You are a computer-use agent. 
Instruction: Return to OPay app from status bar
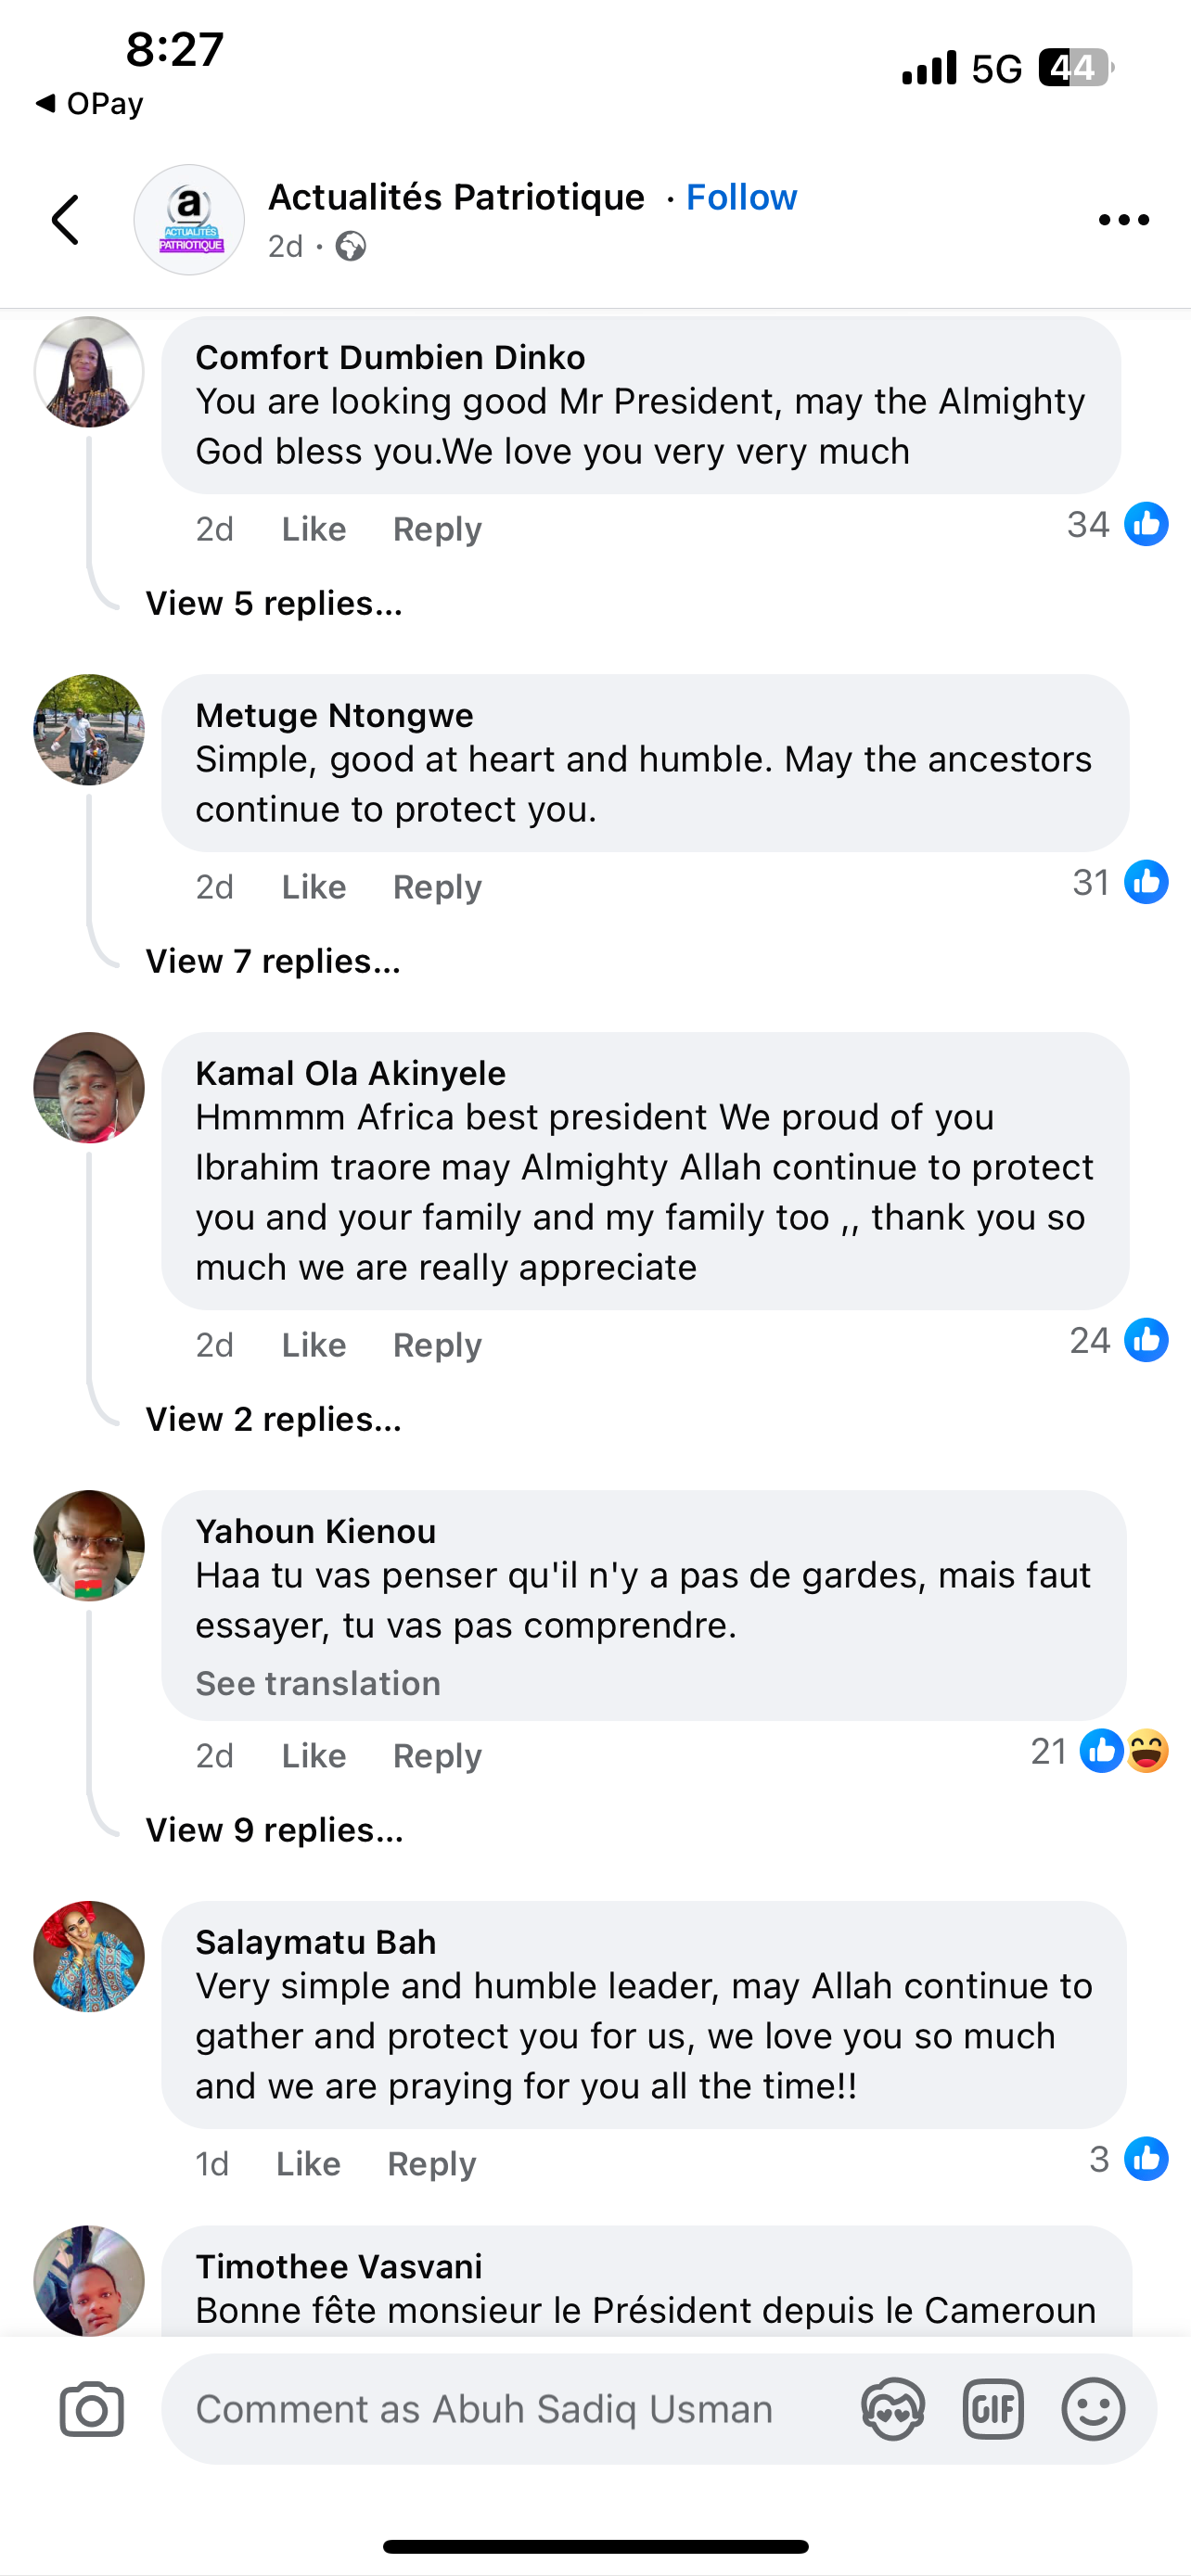click(90, 103)
